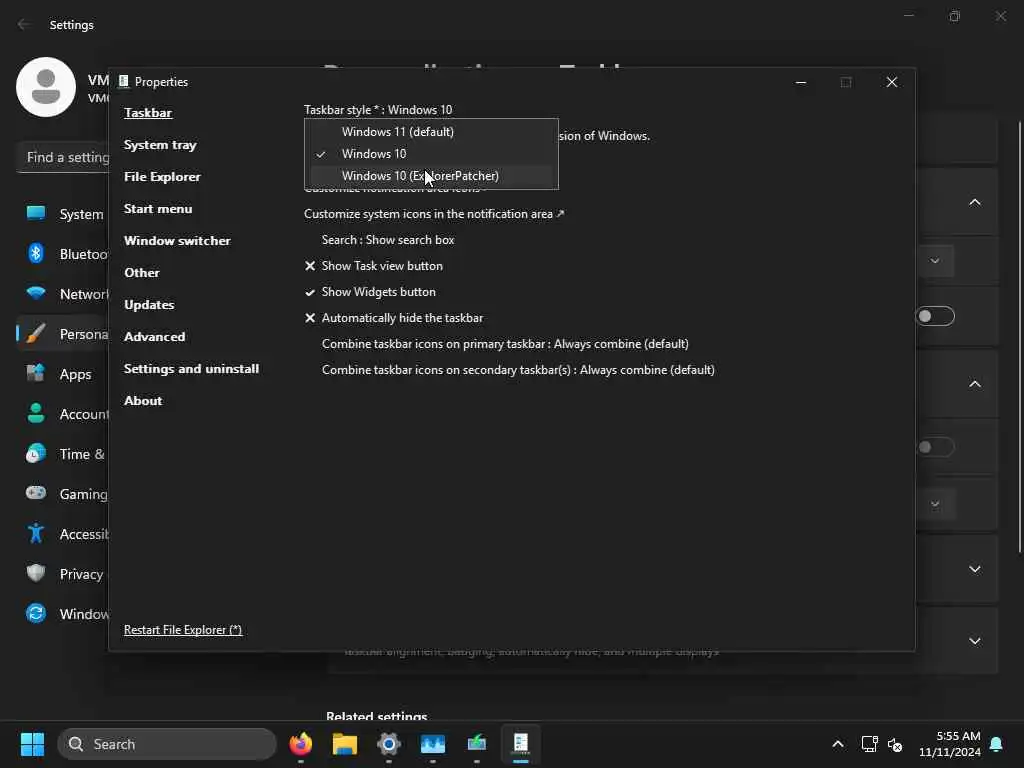Click Settings window vertical scrollbar
The image size is (1024, 768).
coord(1020,336)
